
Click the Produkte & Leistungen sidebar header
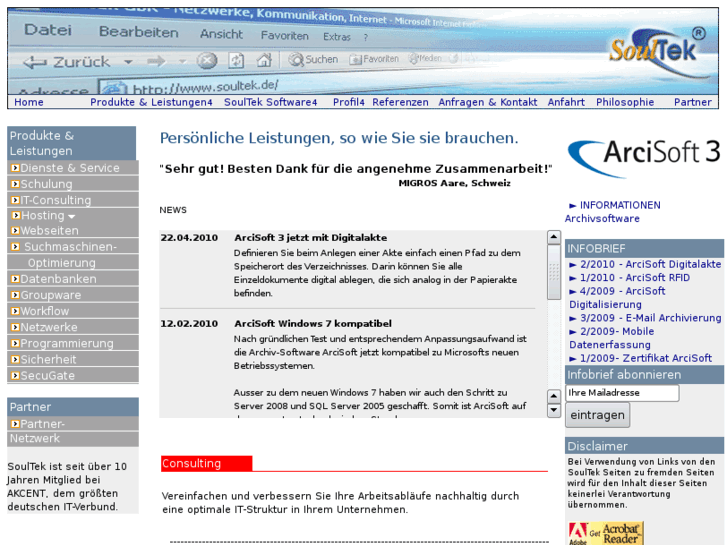(72, 143)
